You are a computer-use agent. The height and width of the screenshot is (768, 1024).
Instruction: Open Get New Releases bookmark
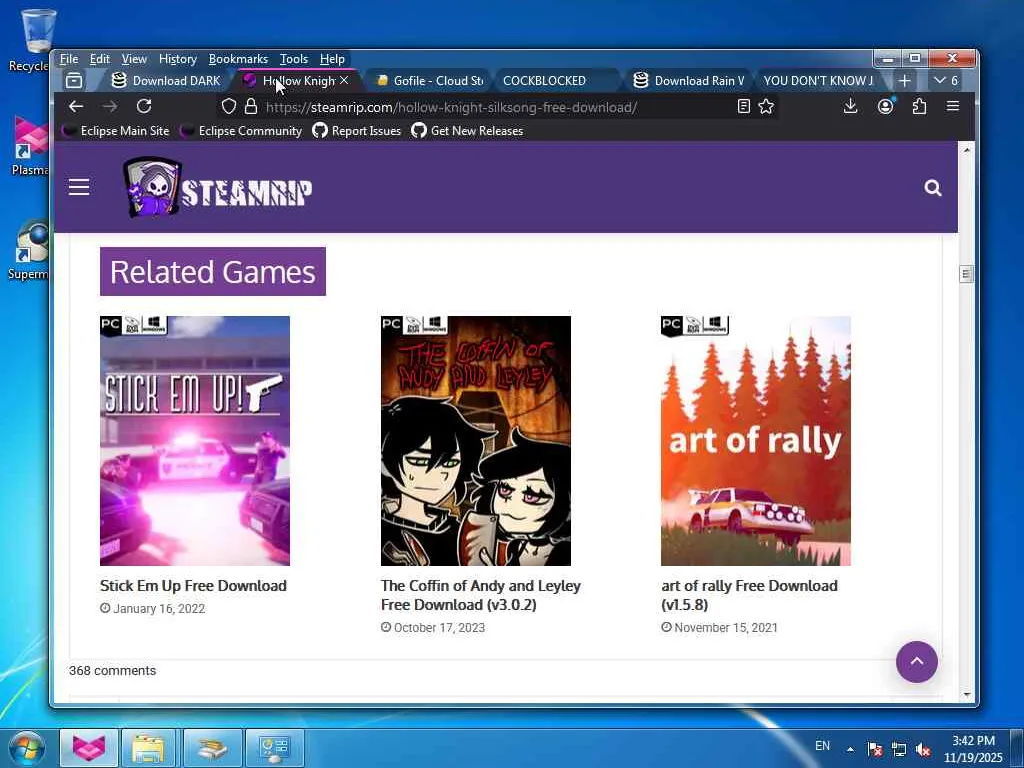[x=468, y=131]
